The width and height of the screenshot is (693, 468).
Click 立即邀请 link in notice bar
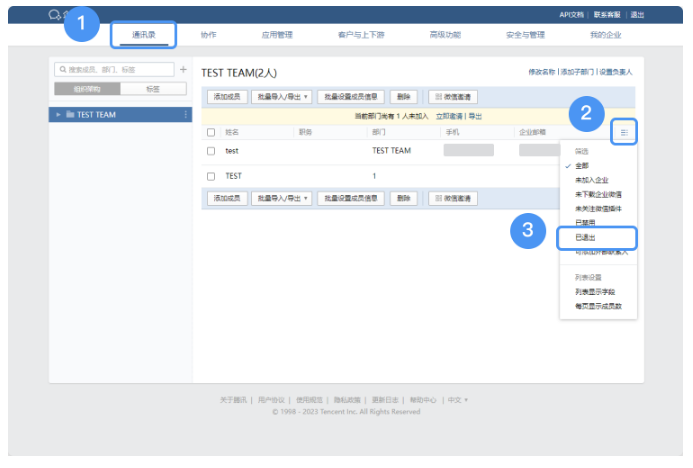[x=450, y=116]
